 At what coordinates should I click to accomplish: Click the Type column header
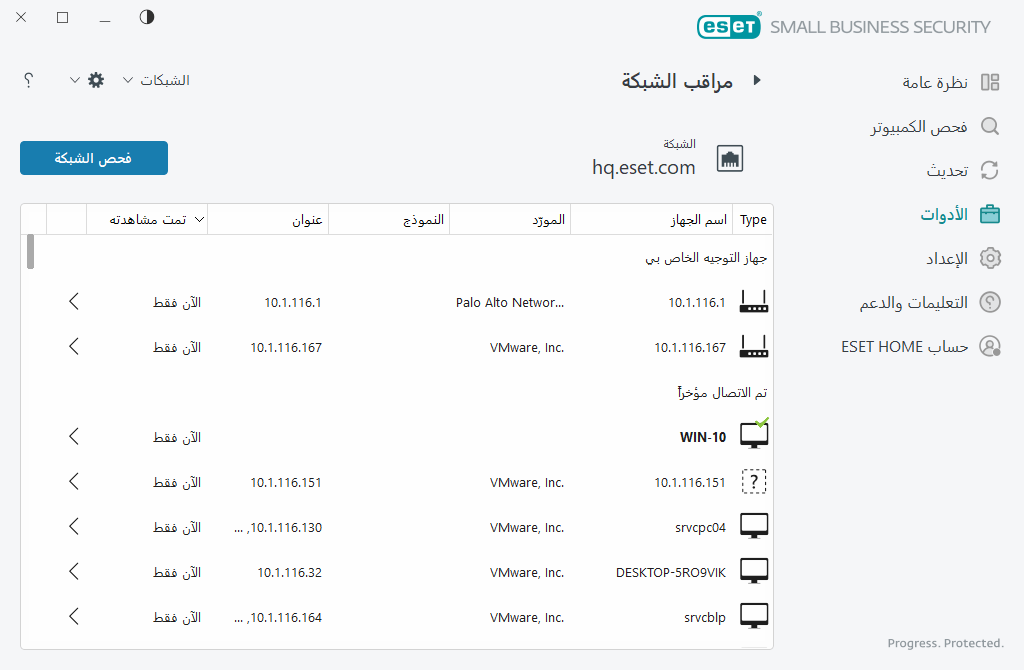752,219
